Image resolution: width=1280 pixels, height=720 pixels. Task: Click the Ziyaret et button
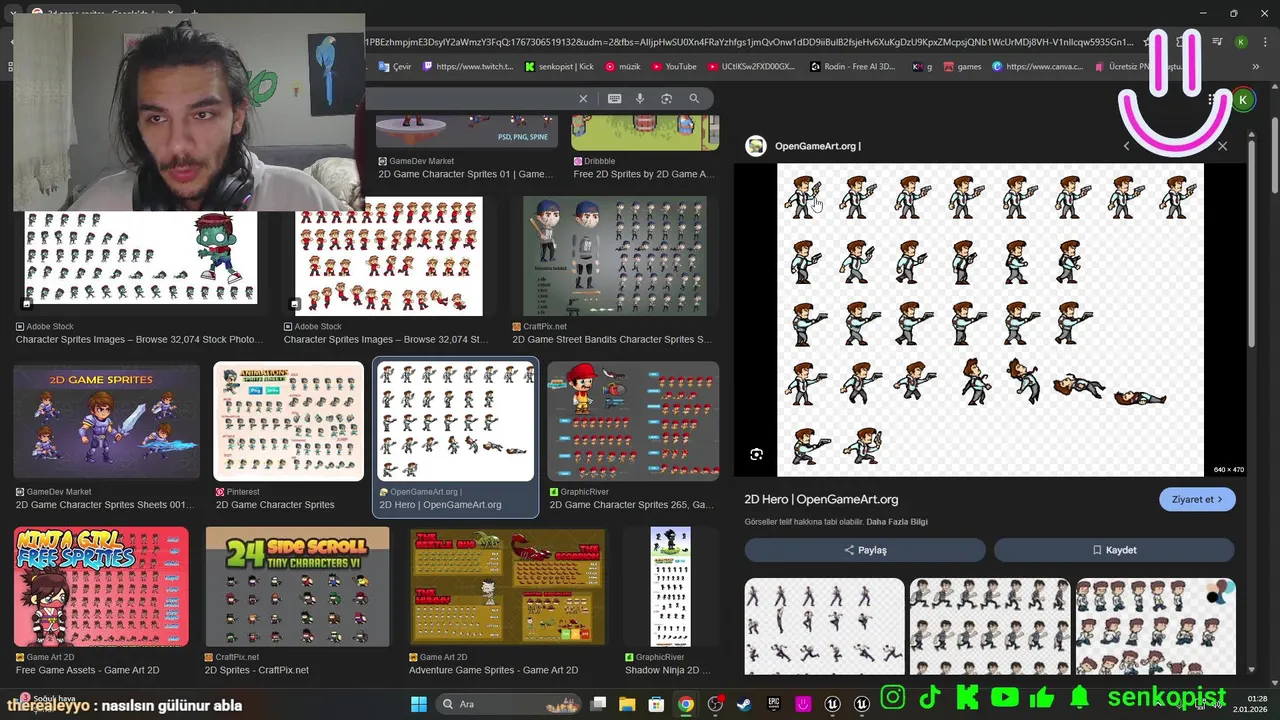coord(1197,499)
